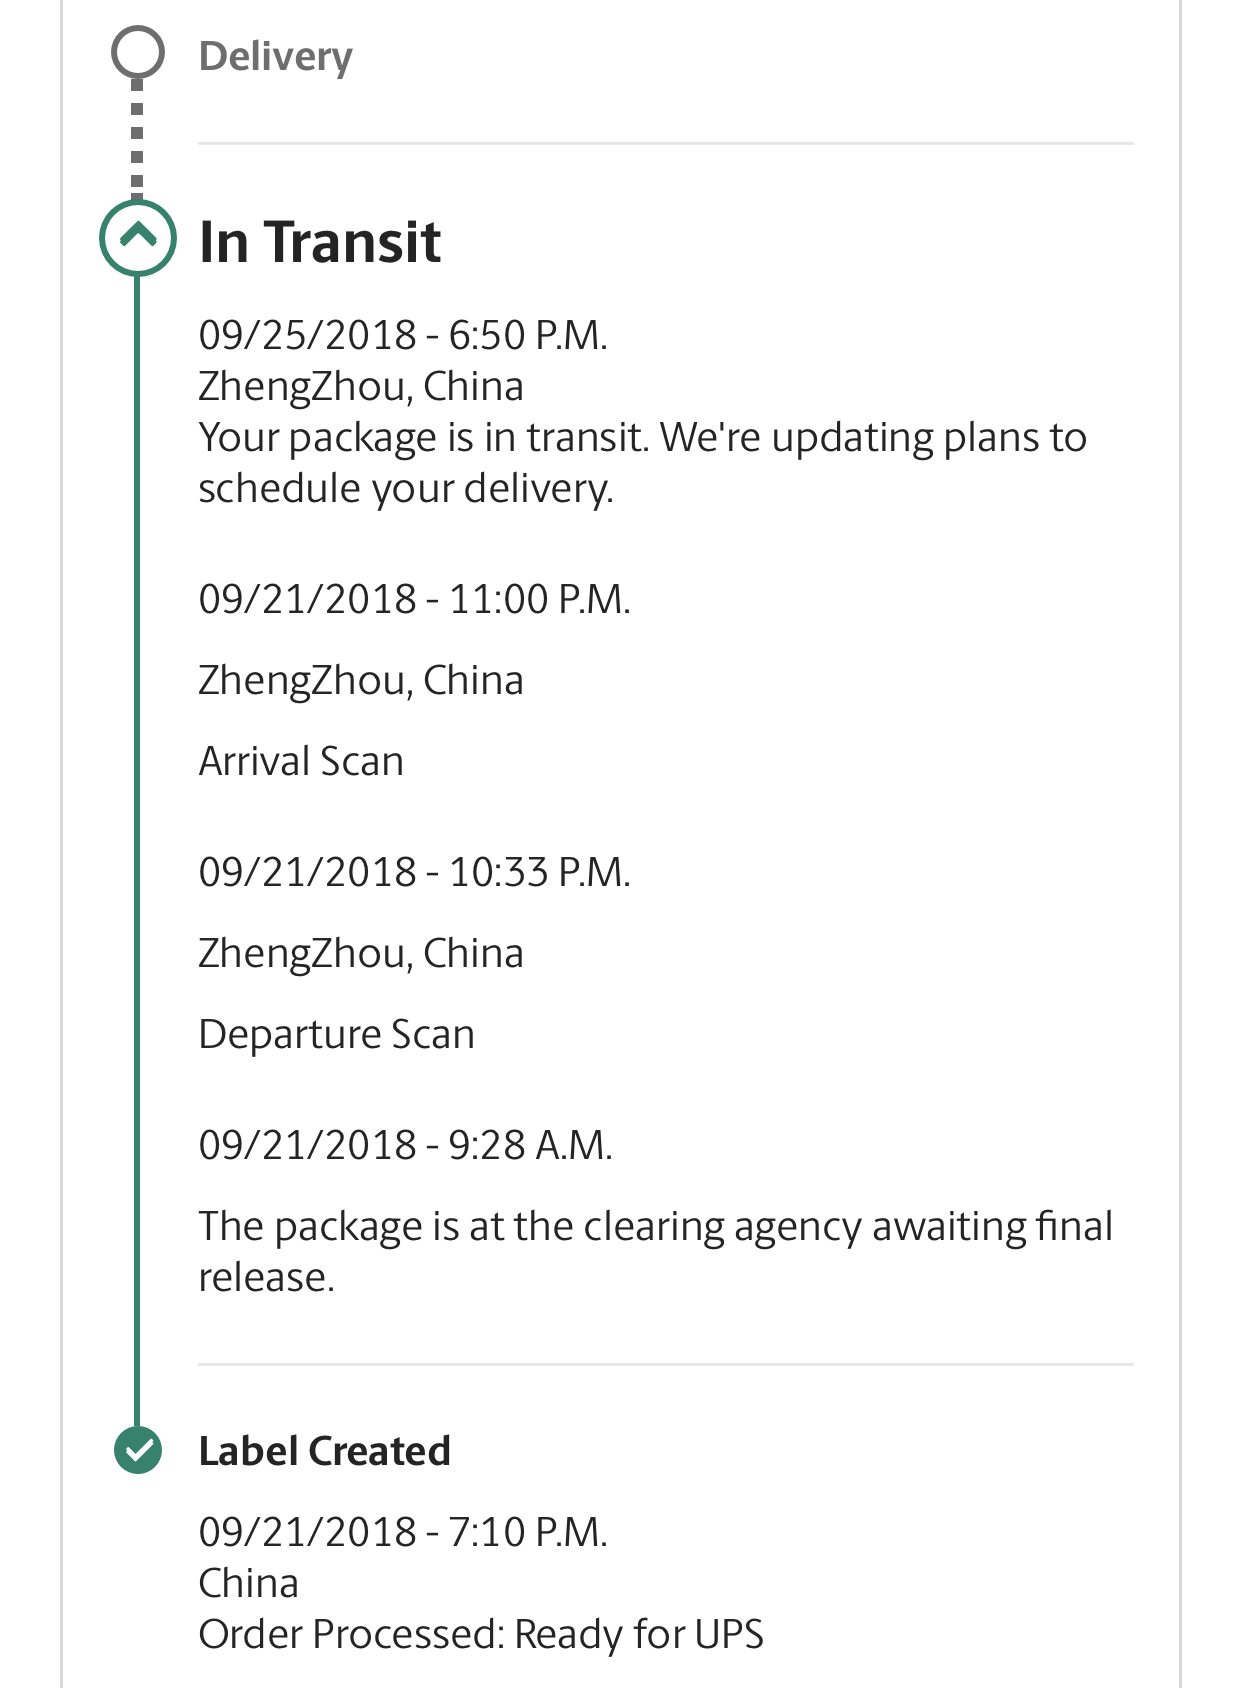Click the China location under Label Created
Image resolution: width=1242 pixels, height=1688 pixels.
(248, 1583)
